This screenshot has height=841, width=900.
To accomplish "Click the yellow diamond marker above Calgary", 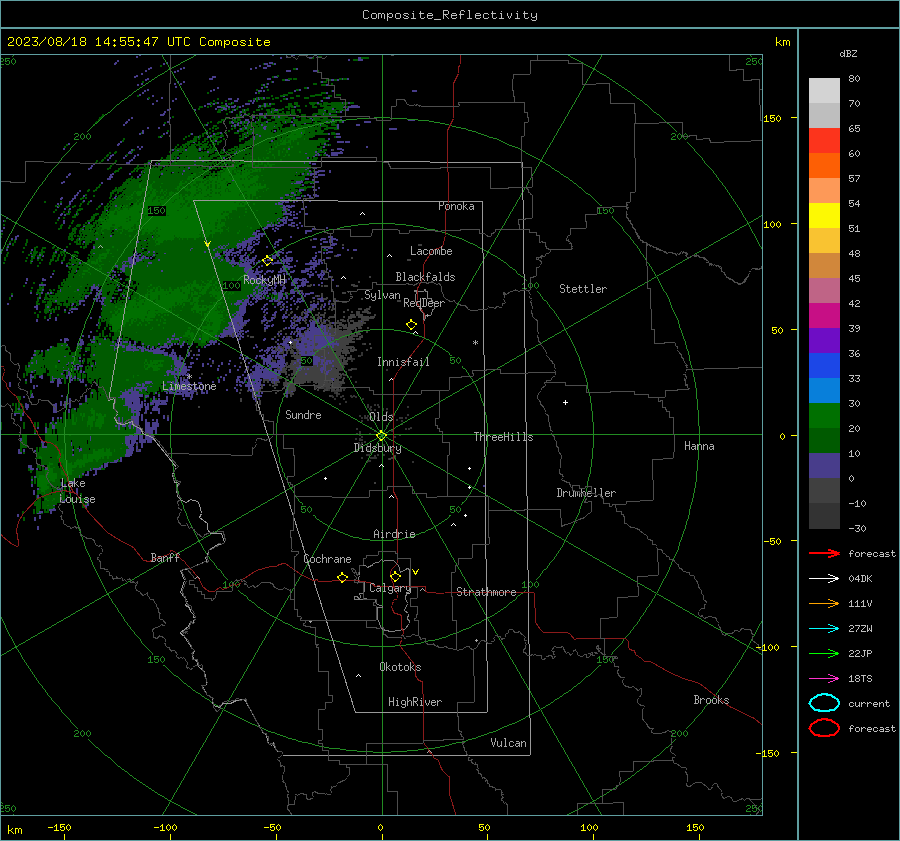I will (395, 576).
